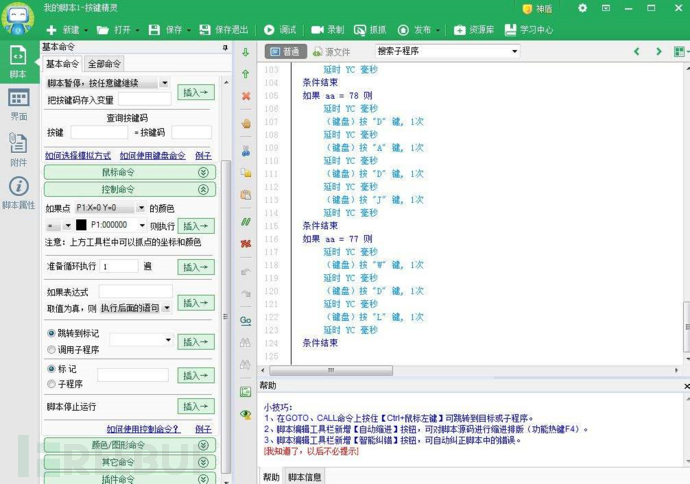The height and width of the screenshot is (484, 690).
Task: Open 脚本属性 script properties sidebar icon
Action: click(18, 194)
